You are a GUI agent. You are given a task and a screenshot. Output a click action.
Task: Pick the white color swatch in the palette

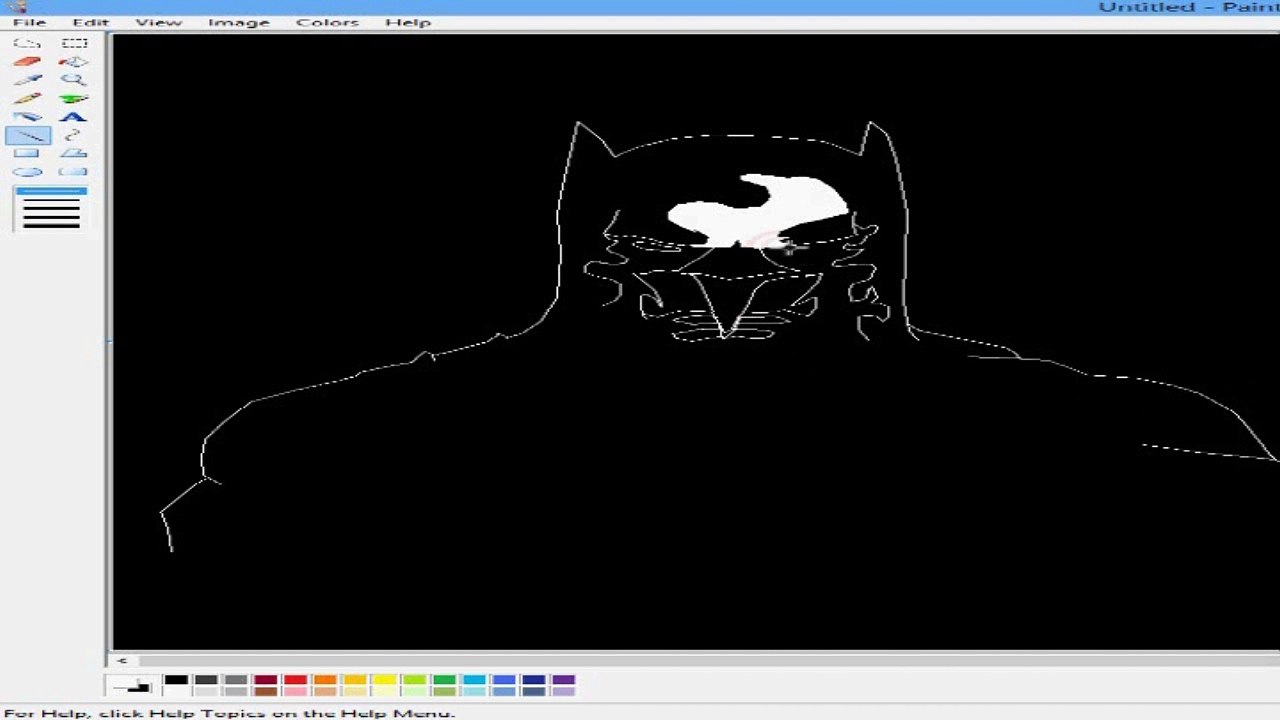[176, 691]
